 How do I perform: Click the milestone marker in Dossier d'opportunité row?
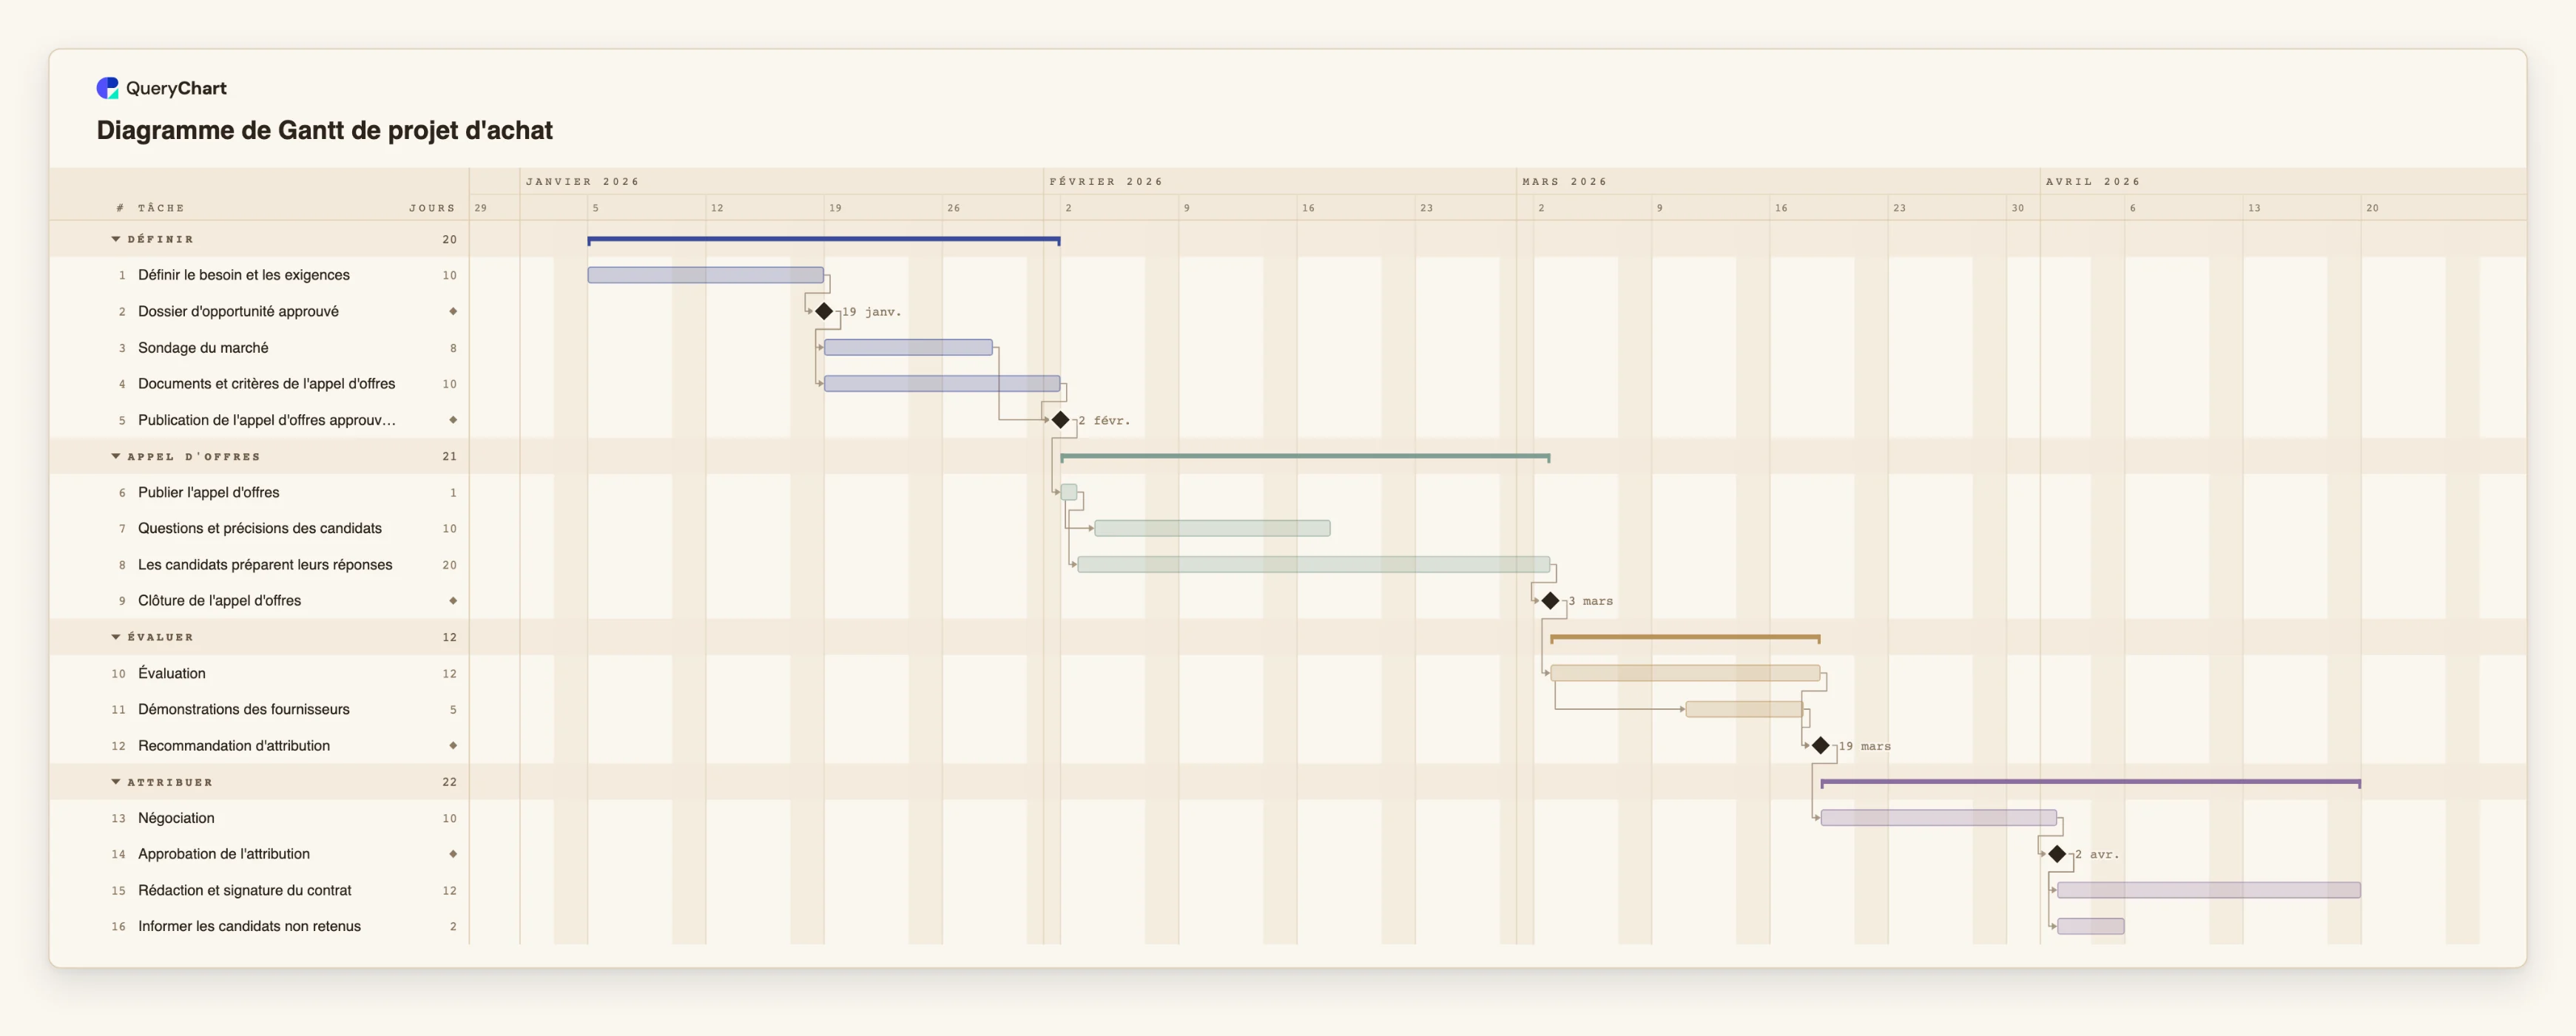(x=453, y=312)
